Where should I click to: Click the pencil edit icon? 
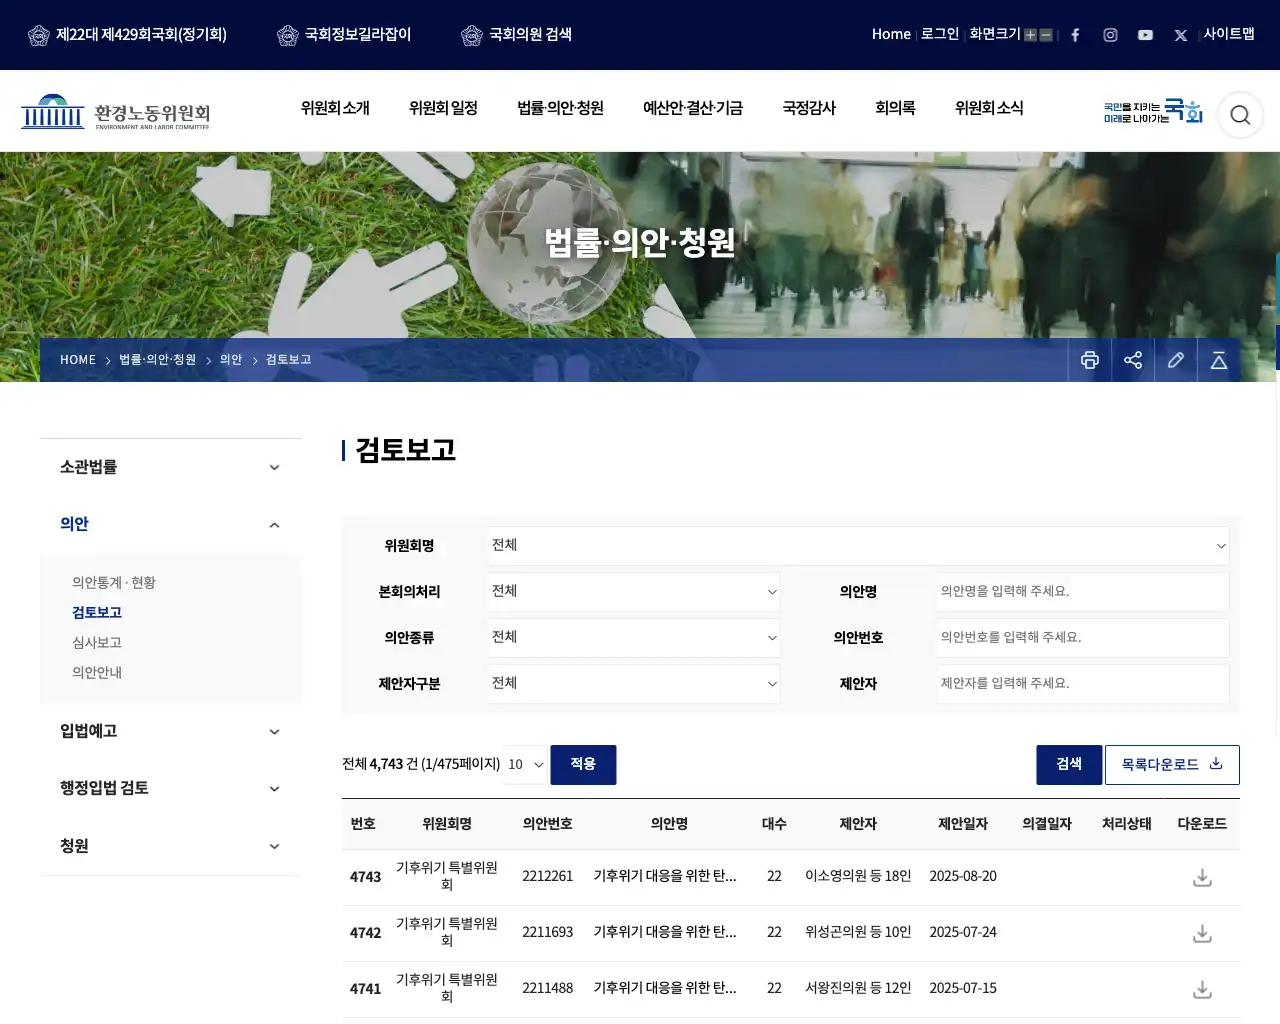point(1176,360)
